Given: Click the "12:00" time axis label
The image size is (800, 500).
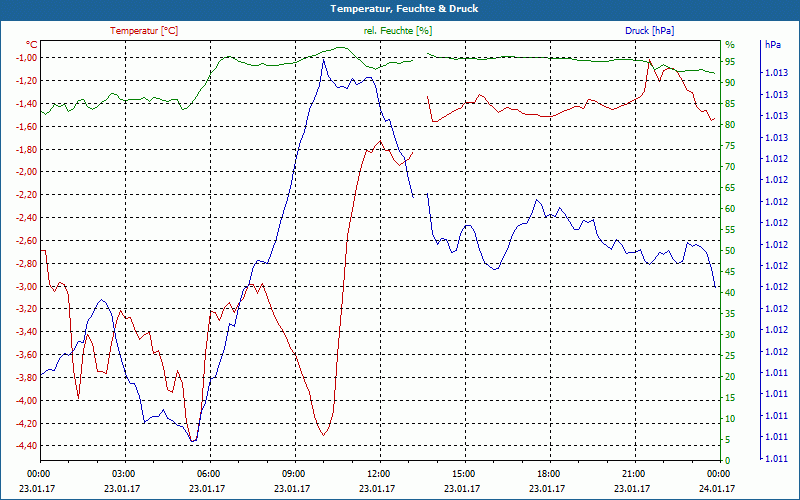Looking at the screenshot, I should point(379,473).
